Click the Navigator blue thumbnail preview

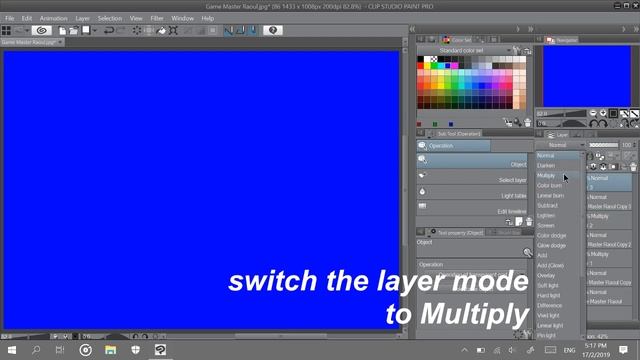(x=587, y=76)
